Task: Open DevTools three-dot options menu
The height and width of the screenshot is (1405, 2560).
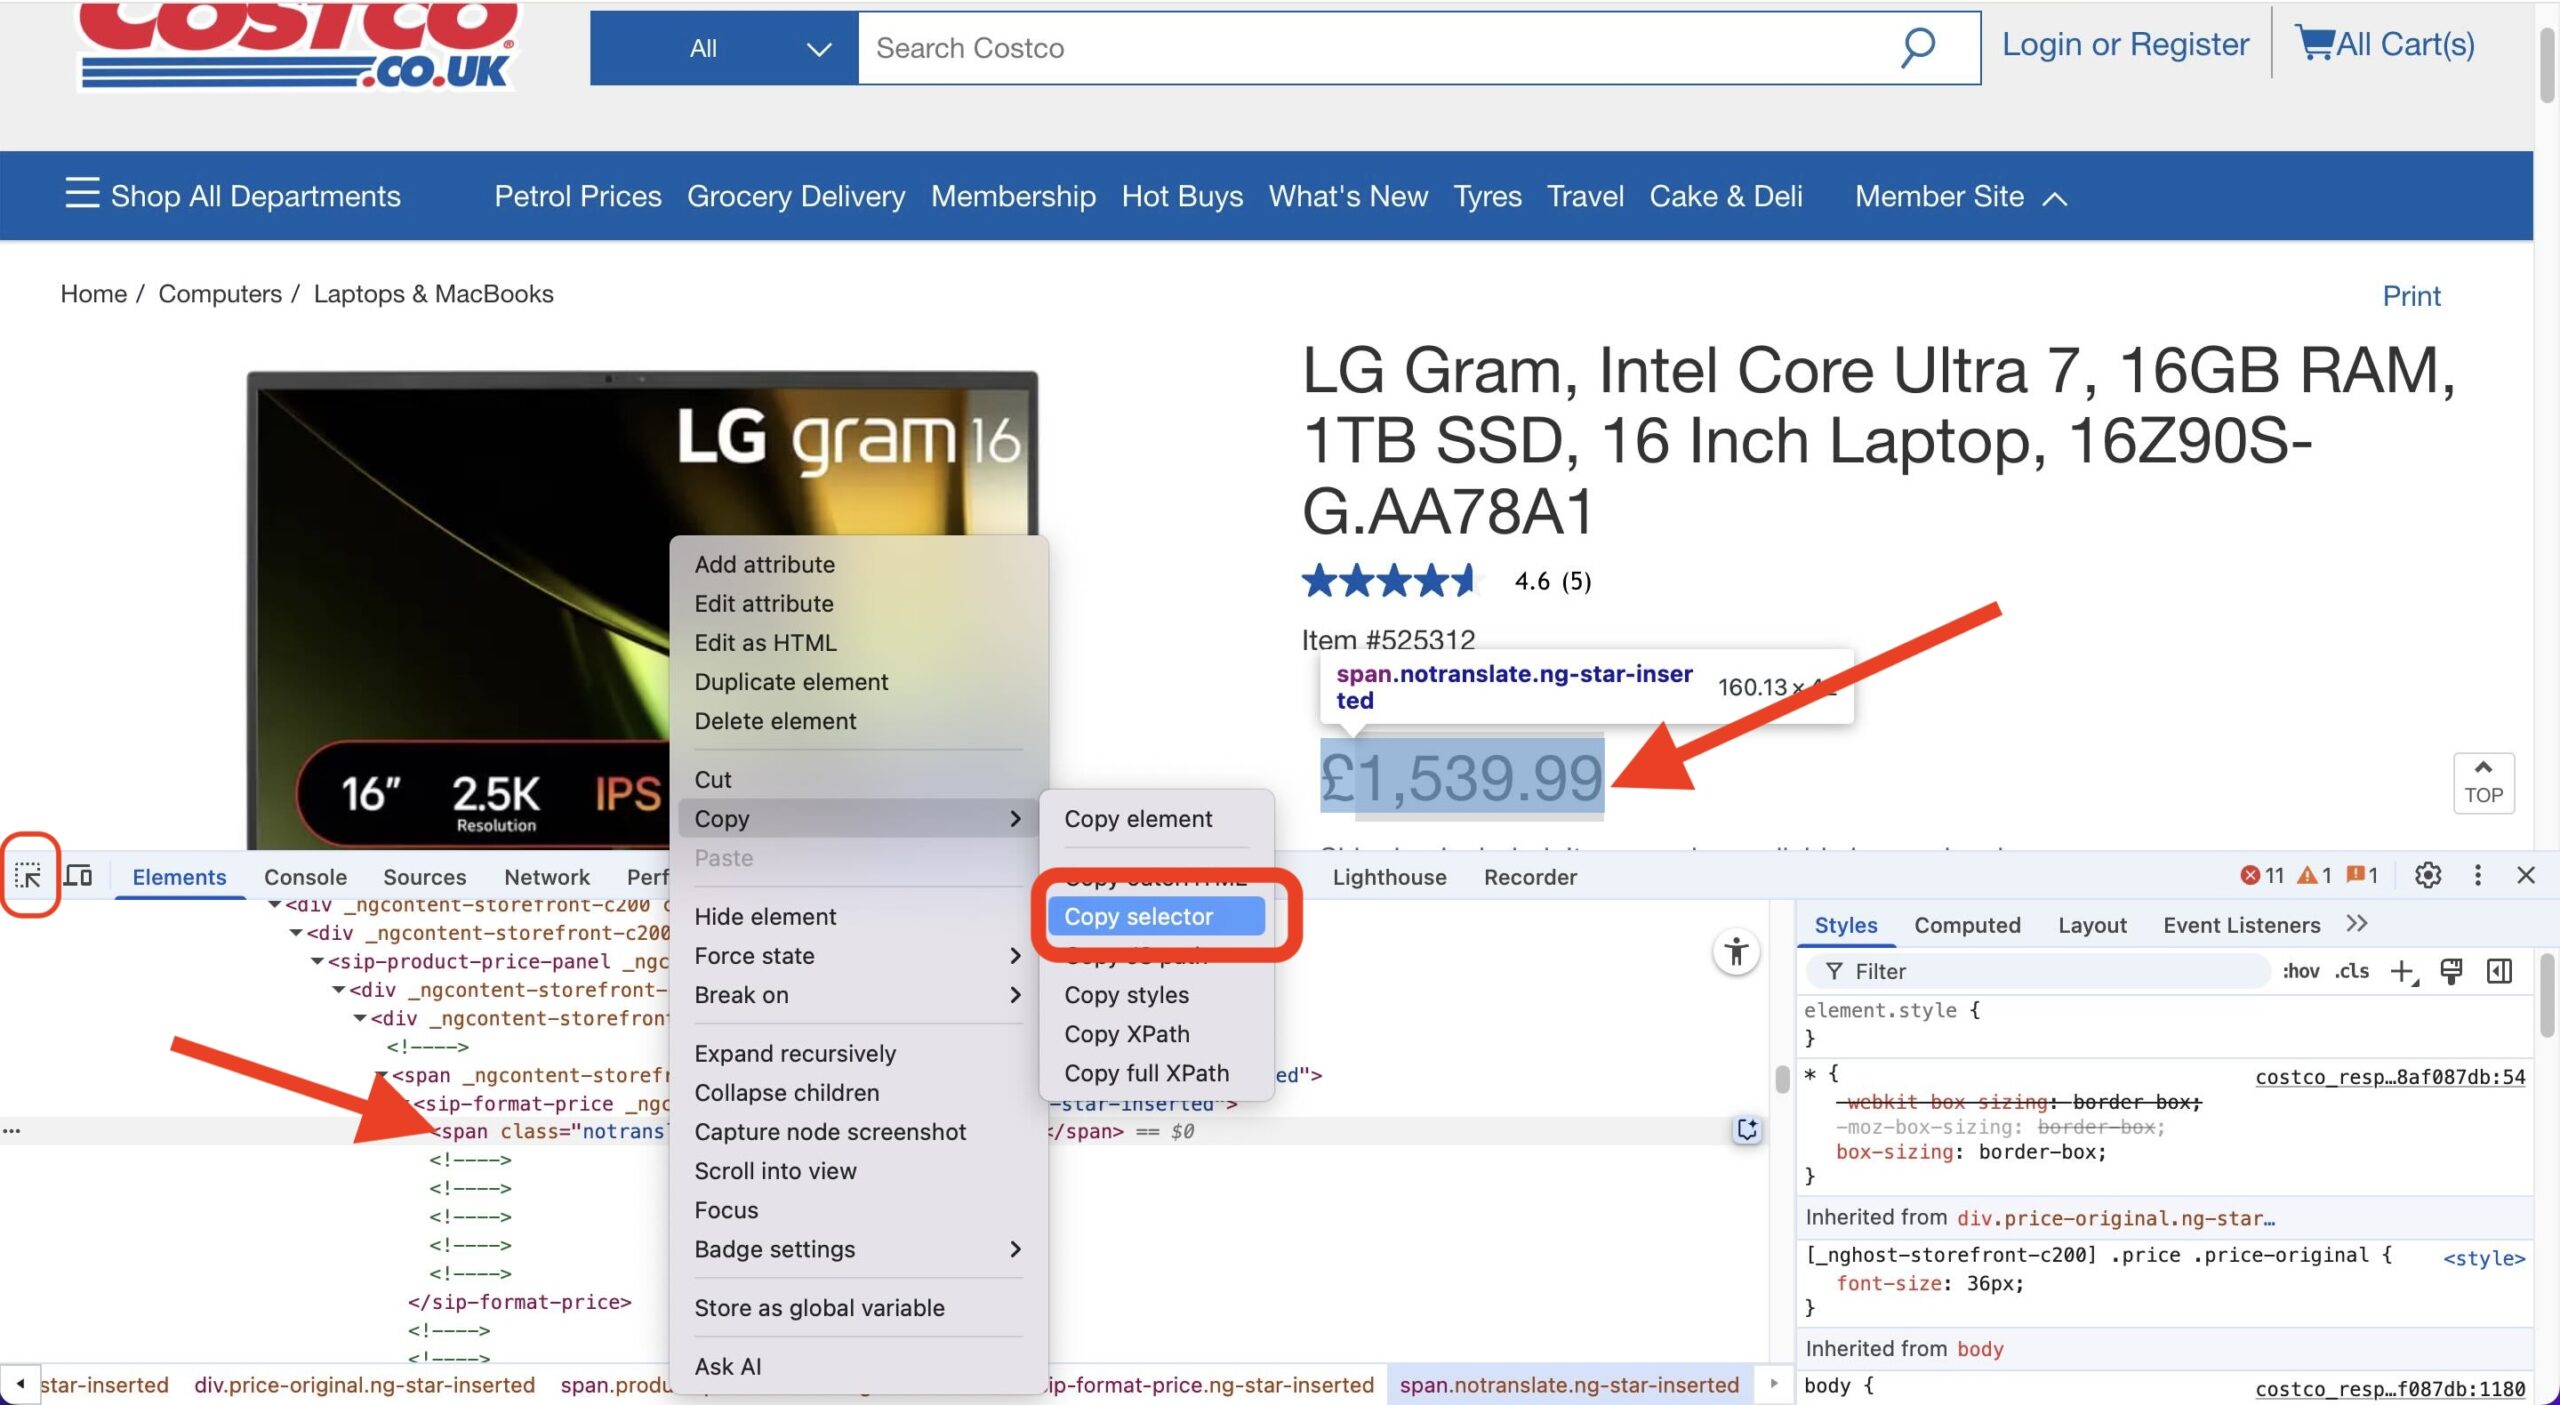Action: click(2478, 876)
